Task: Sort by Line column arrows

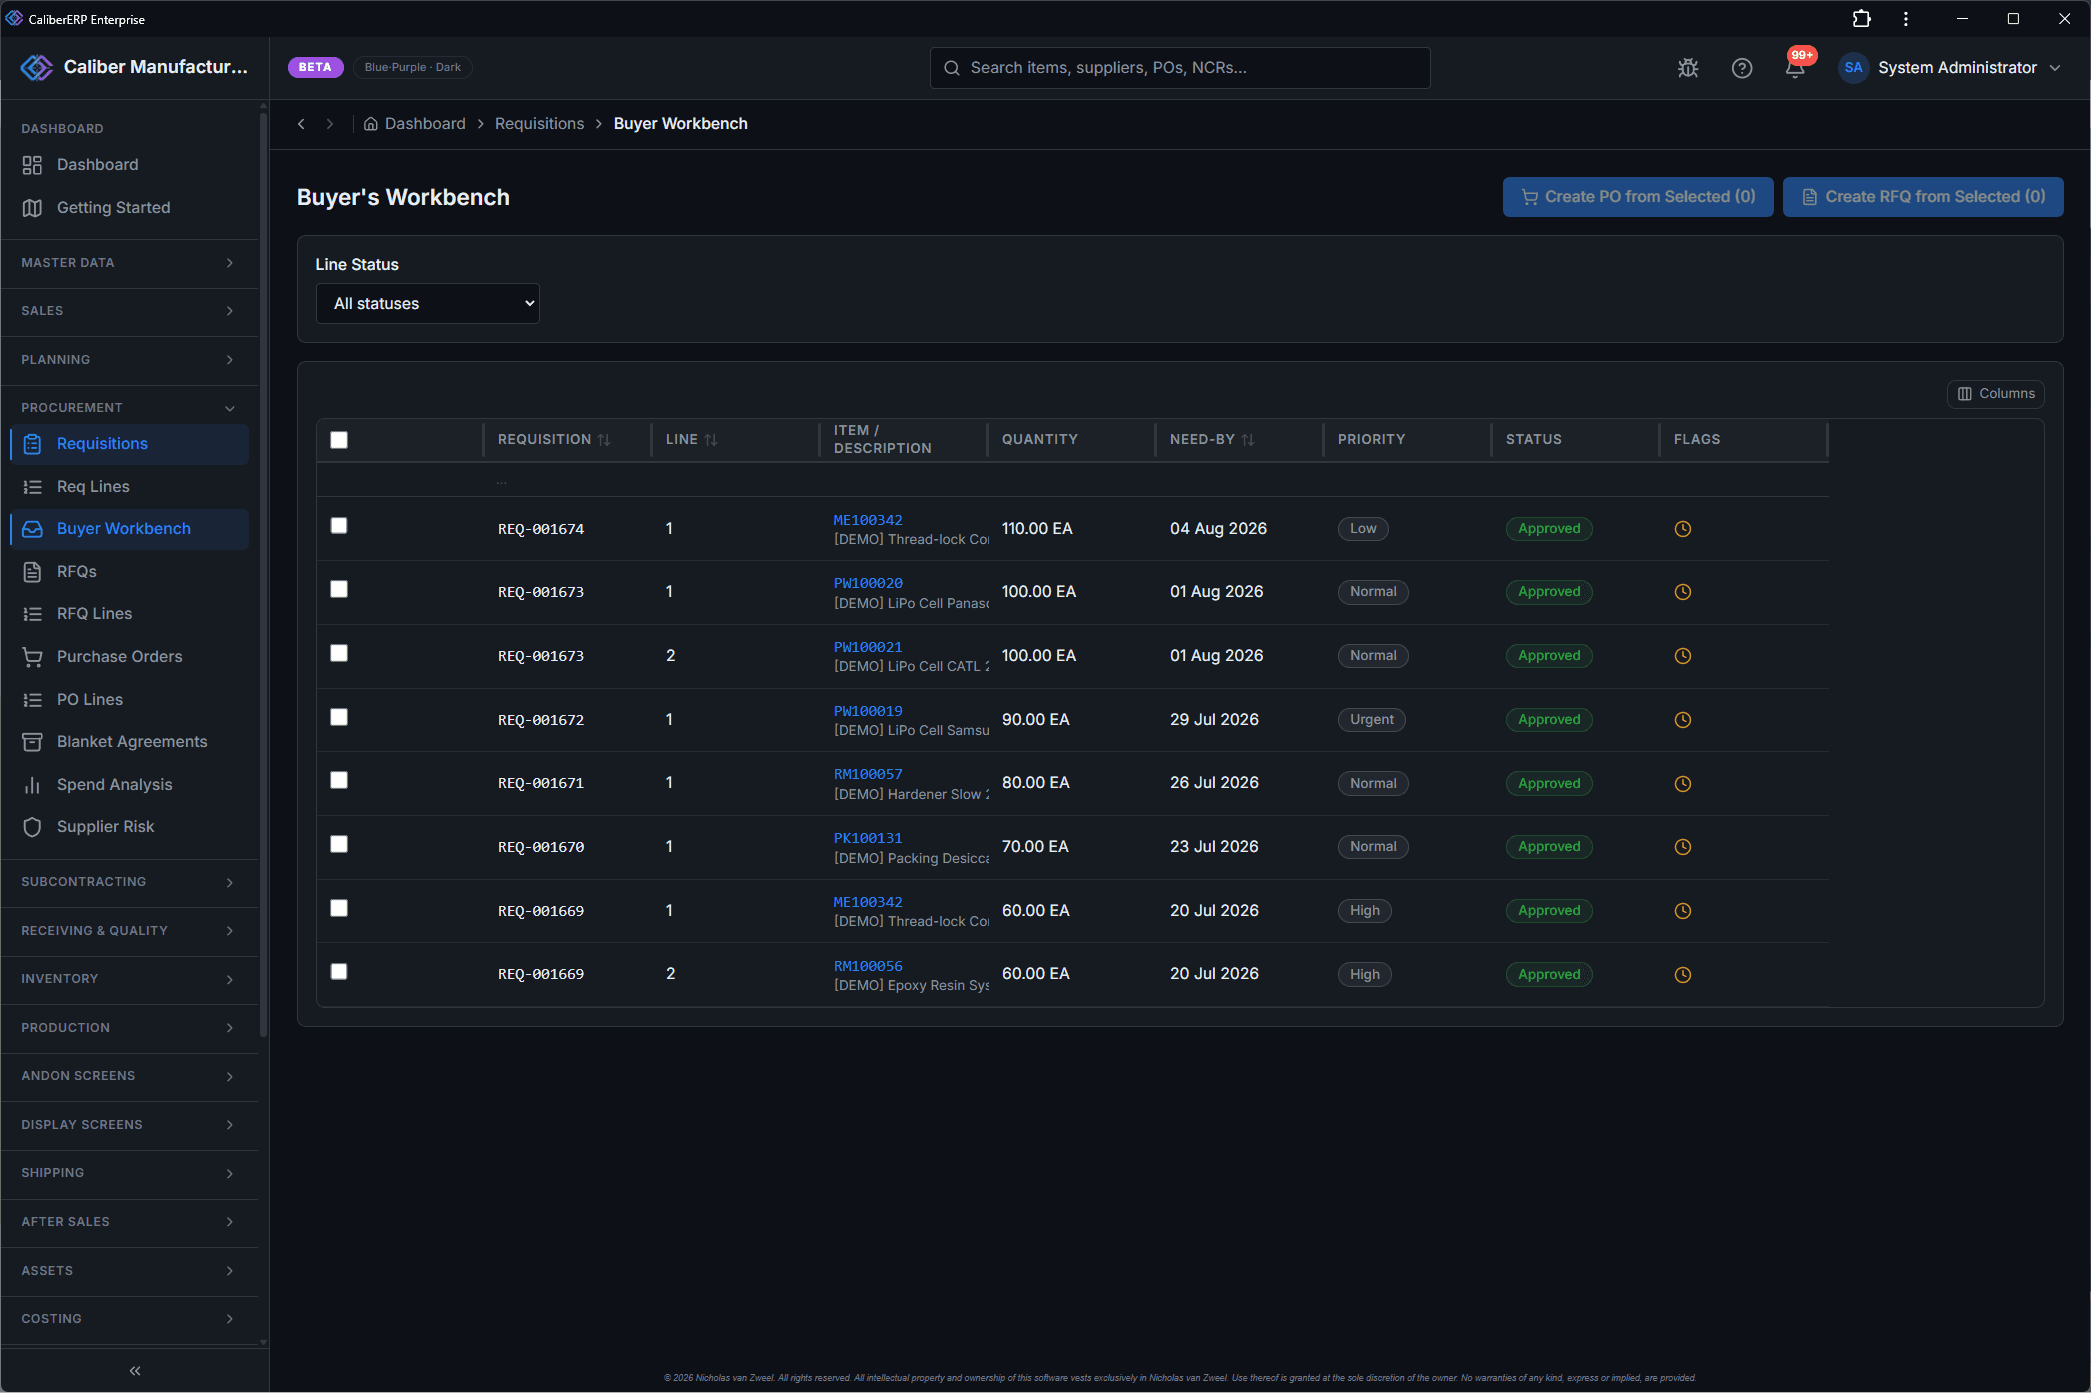Action: click(x=711, y=440)
